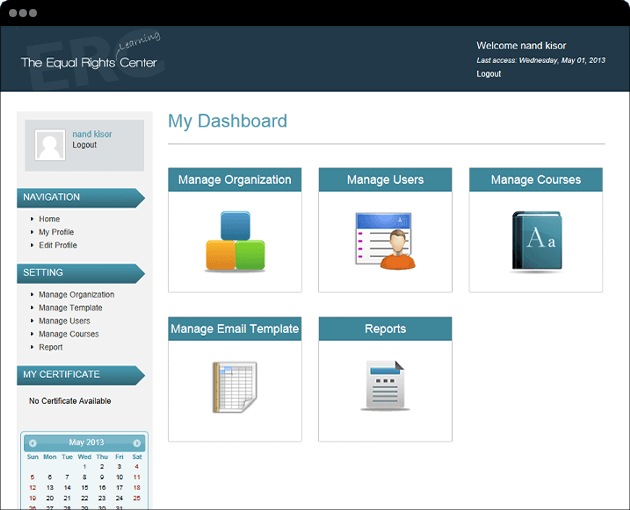
Task: Open the nand kisor profile name link
Action: tap(92, 134)
